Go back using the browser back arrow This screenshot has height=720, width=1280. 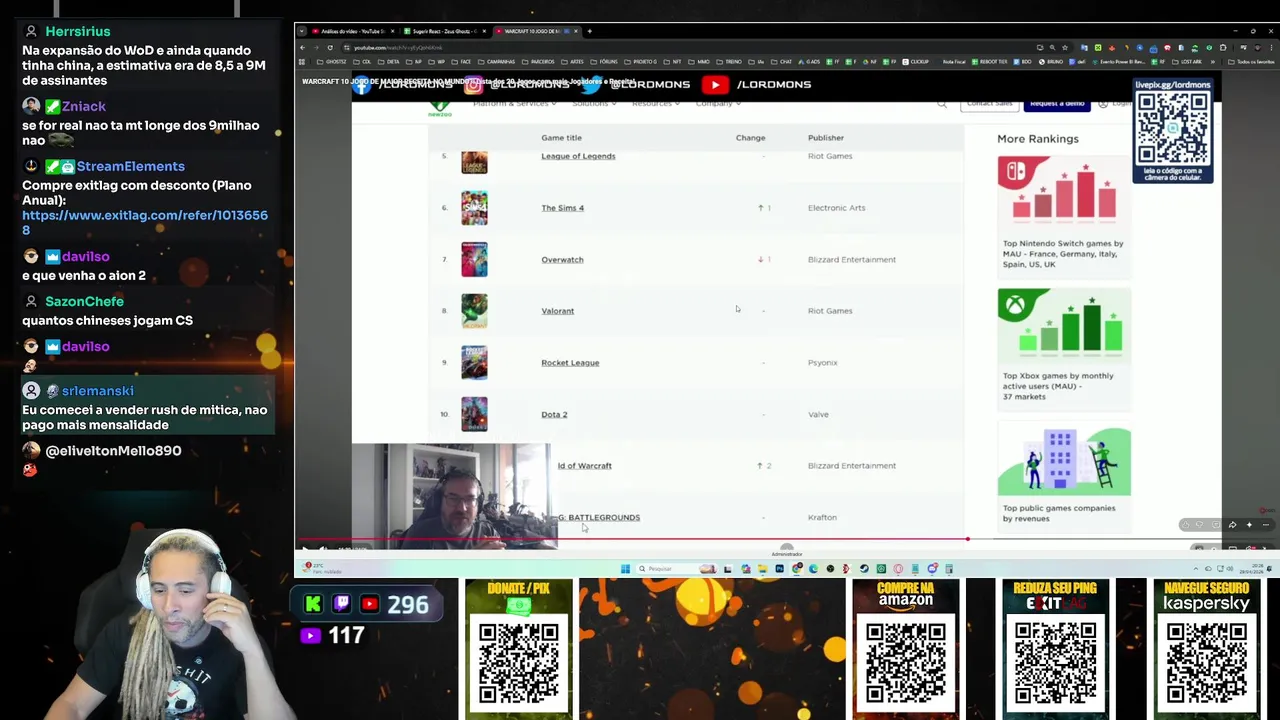point(303,48)
